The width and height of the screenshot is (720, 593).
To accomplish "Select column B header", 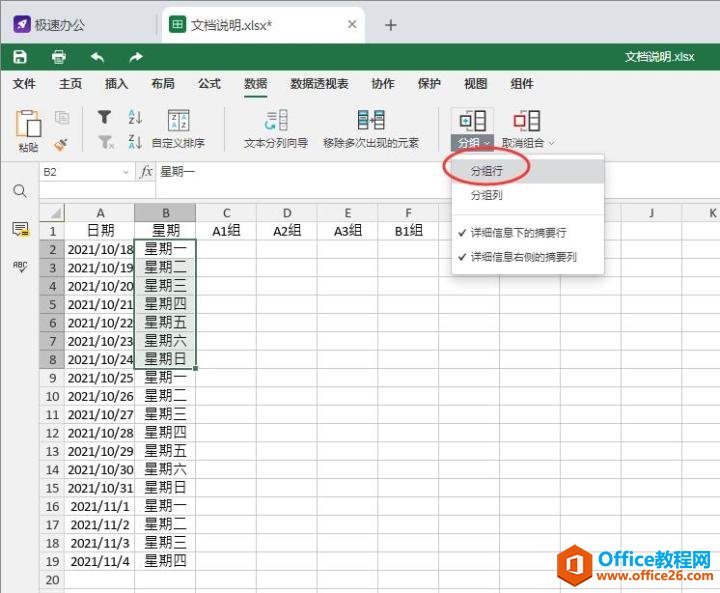I will tap(165, 213).
